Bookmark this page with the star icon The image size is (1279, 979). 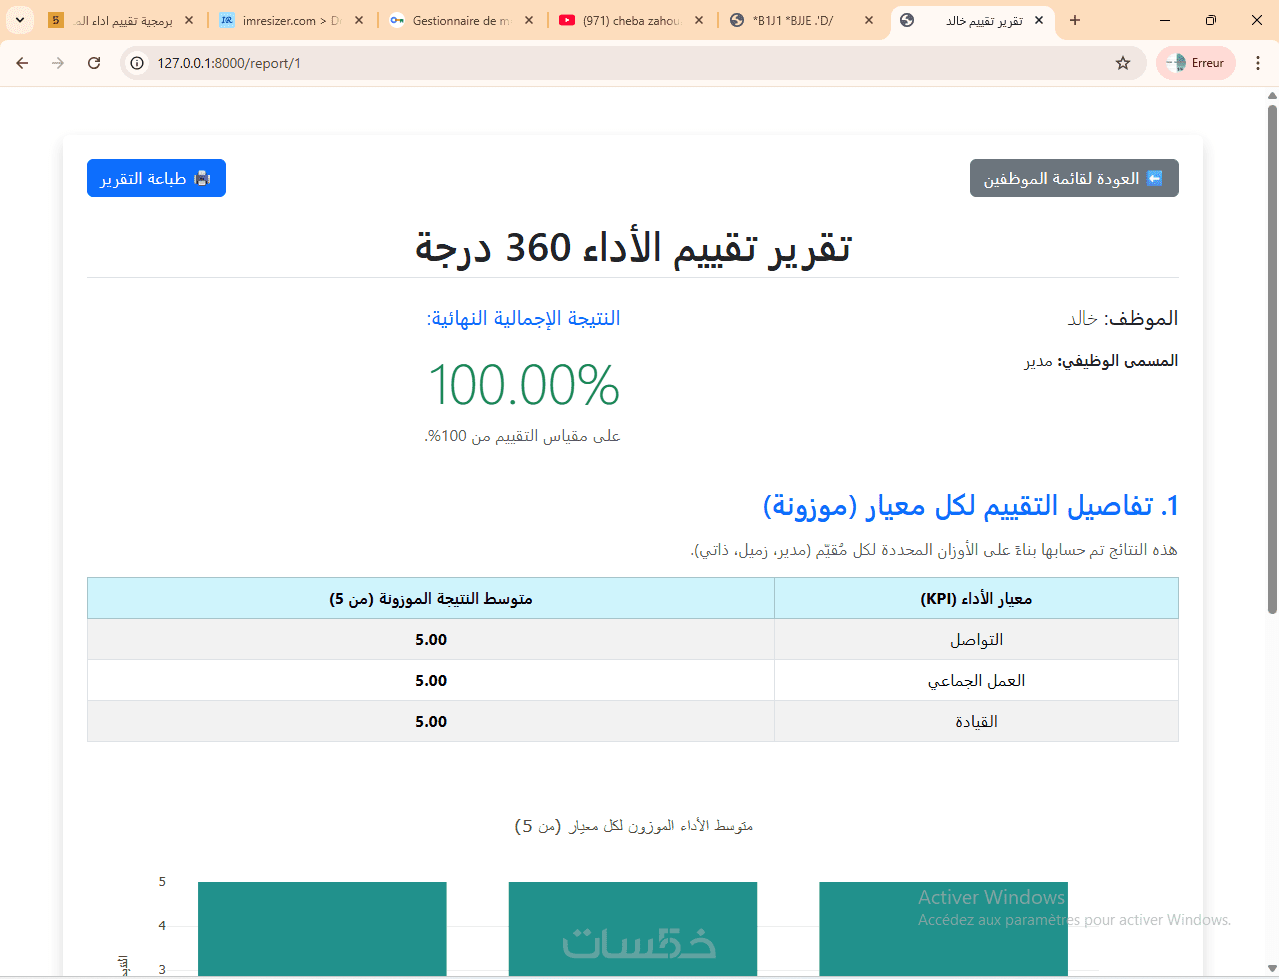(x=1123, y=63)
